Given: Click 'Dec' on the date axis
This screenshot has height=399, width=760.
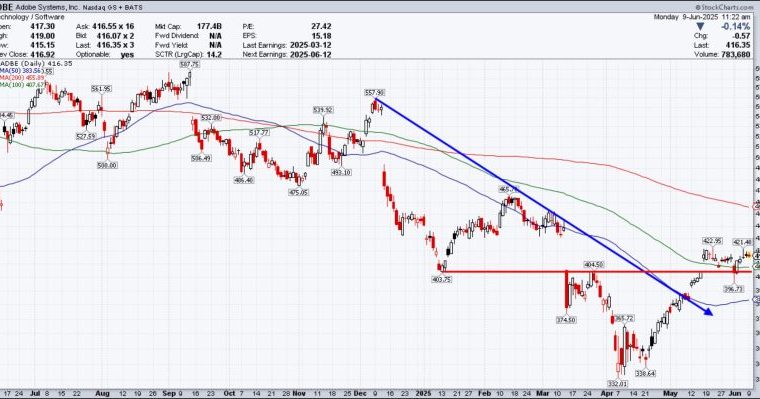Looking at the screenshot, I should 361,394.
